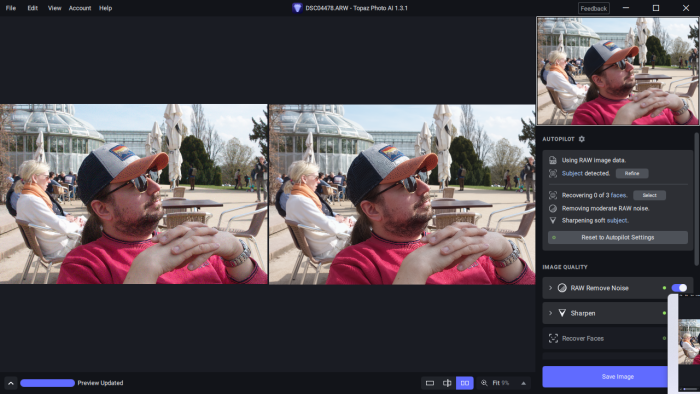Click Save Image button
This screenshot has height=394, width=700.
(x=617, y=377)
